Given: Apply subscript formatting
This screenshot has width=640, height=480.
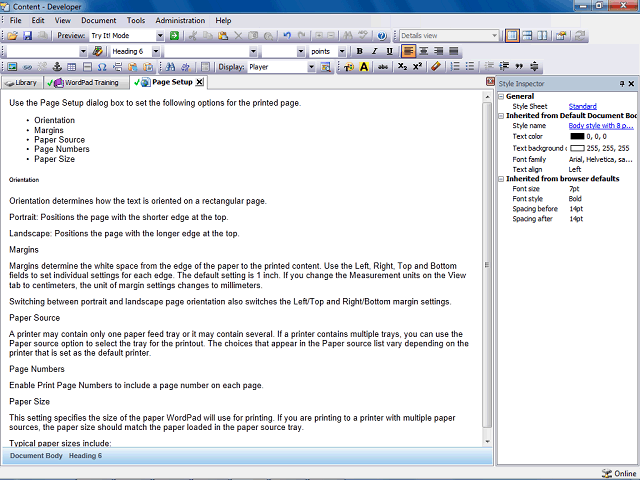Looking at the screenshot, I should [402, 67].
